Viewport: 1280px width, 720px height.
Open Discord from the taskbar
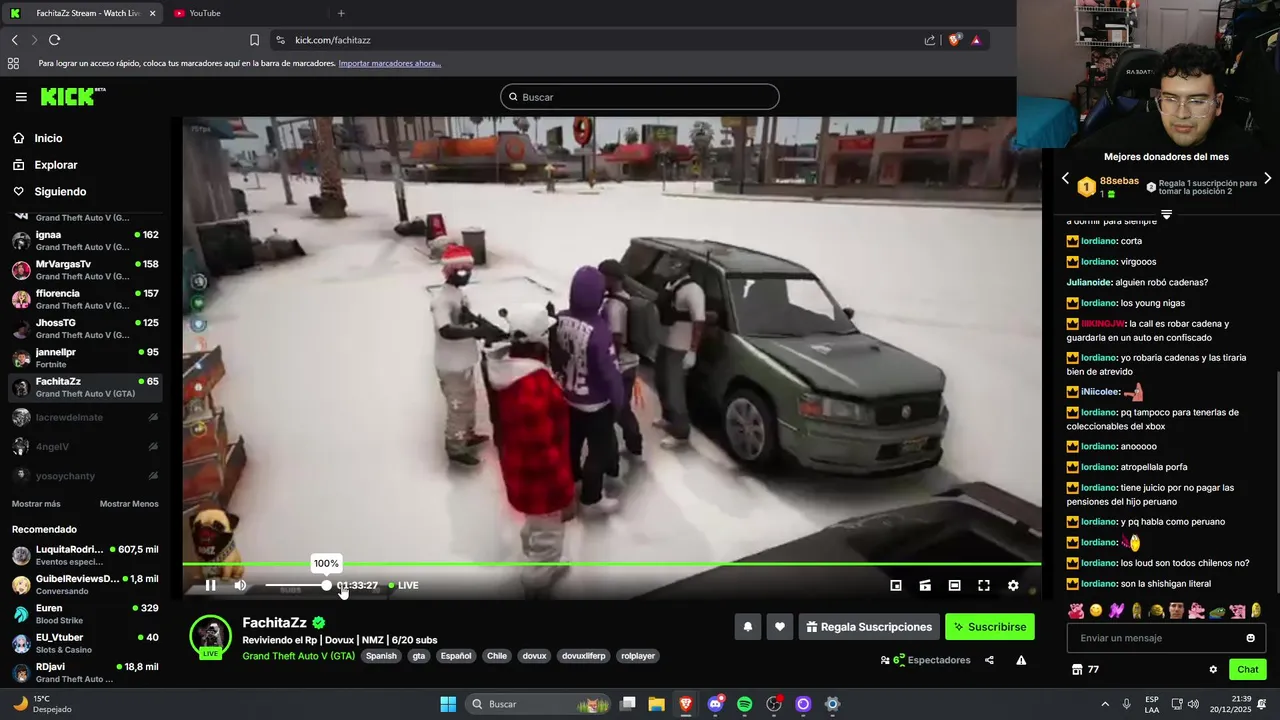point(715,704)
